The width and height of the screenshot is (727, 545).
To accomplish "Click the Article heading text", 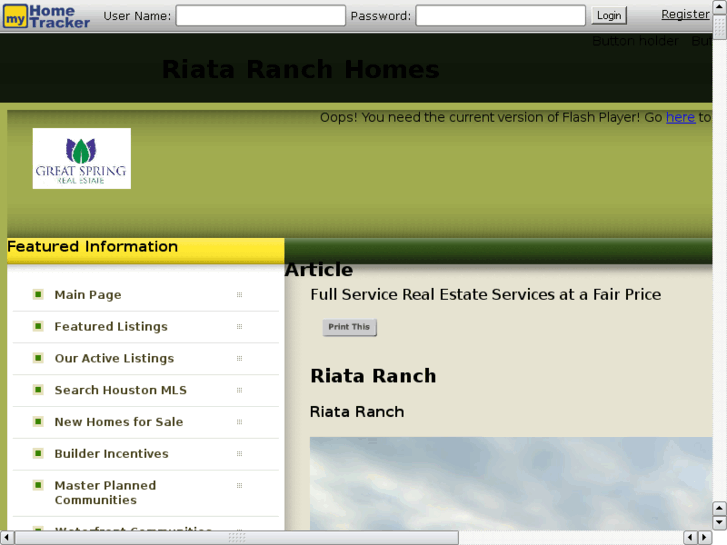I will (319, 270).
